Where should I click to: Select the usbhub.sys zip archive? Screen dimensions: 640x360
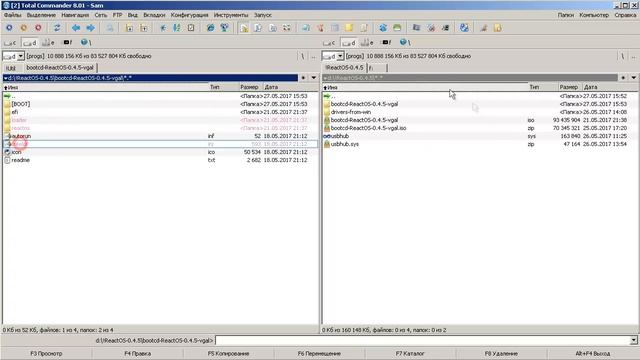click(480, 144)
